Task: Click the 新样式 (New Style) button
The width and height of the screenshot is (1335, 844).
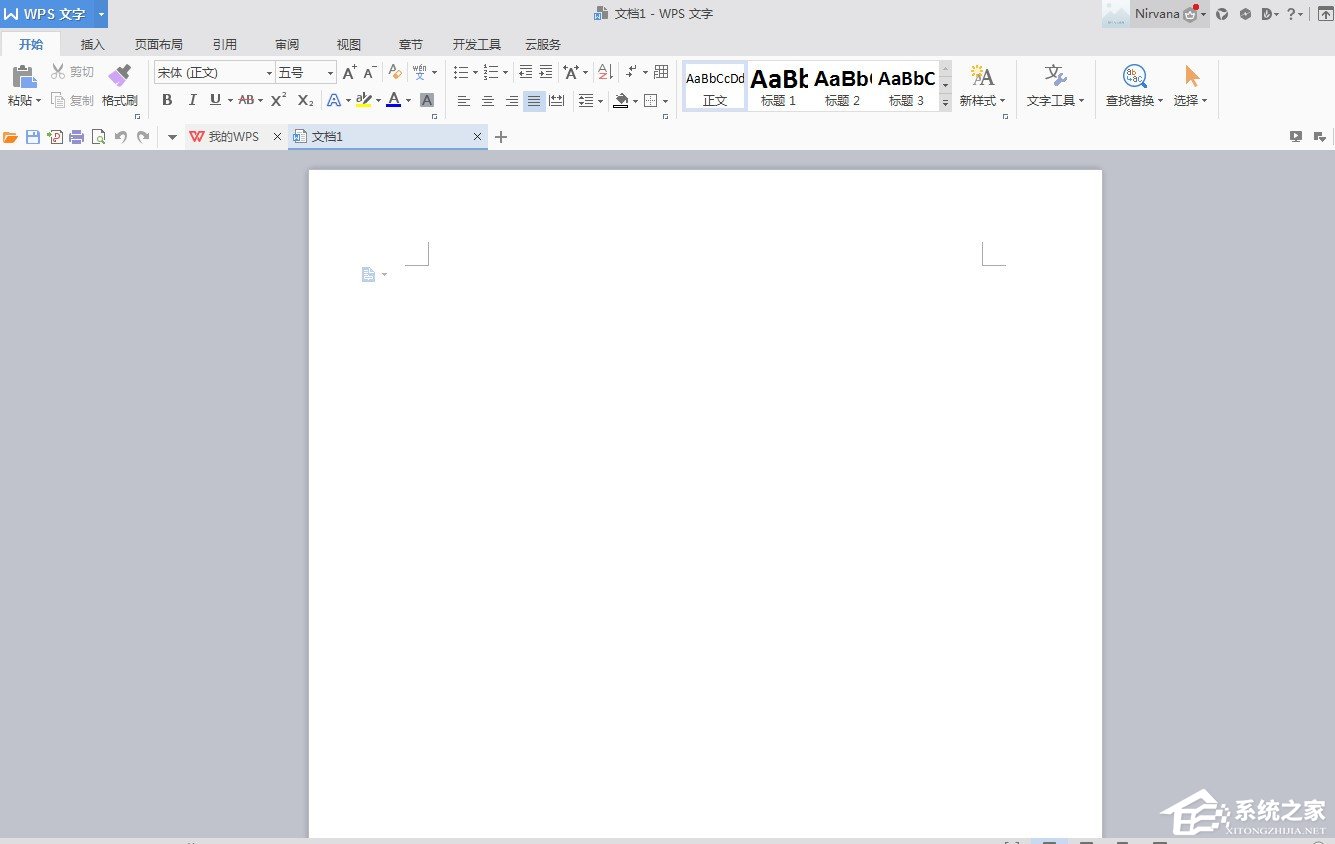Action: tap(982, 86)
